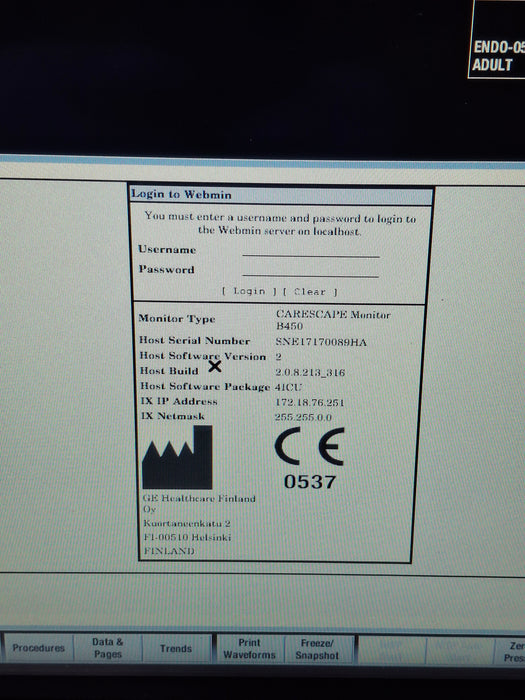
Task: Click the Login button
Action: point(249,291)
